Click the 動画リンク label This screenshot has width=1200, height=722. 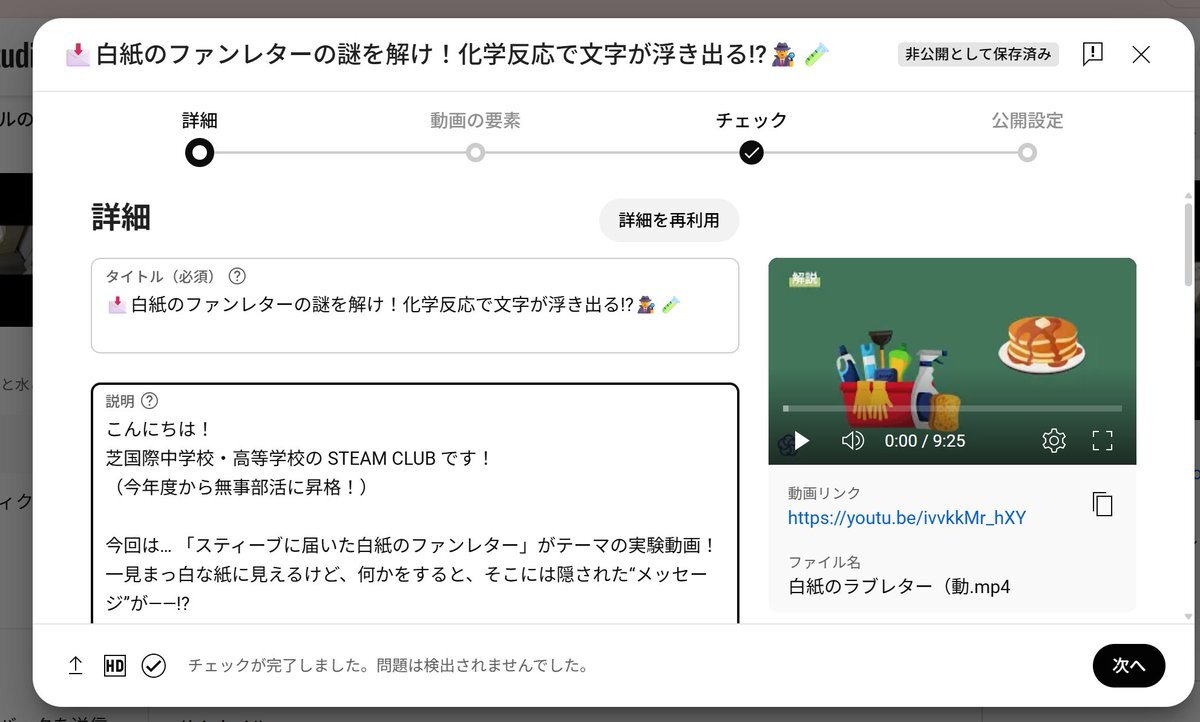(x=824, y=493)
